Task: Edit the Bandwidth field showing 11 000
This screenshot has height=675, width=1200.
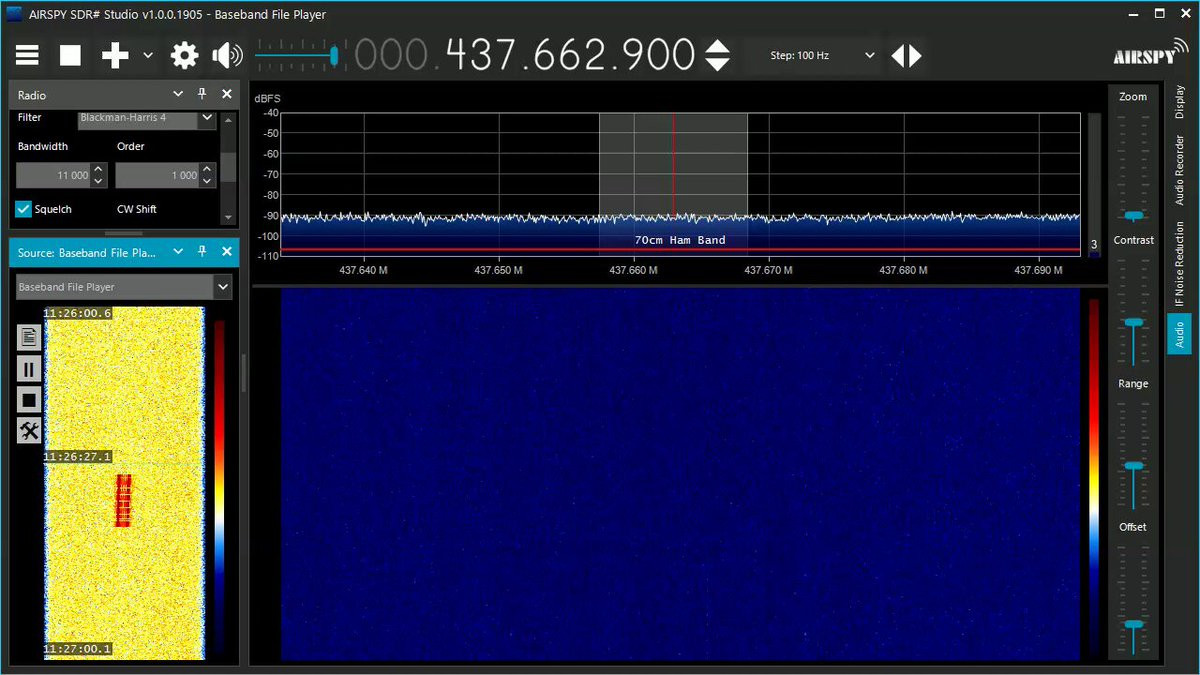Action: coord(53,175)
